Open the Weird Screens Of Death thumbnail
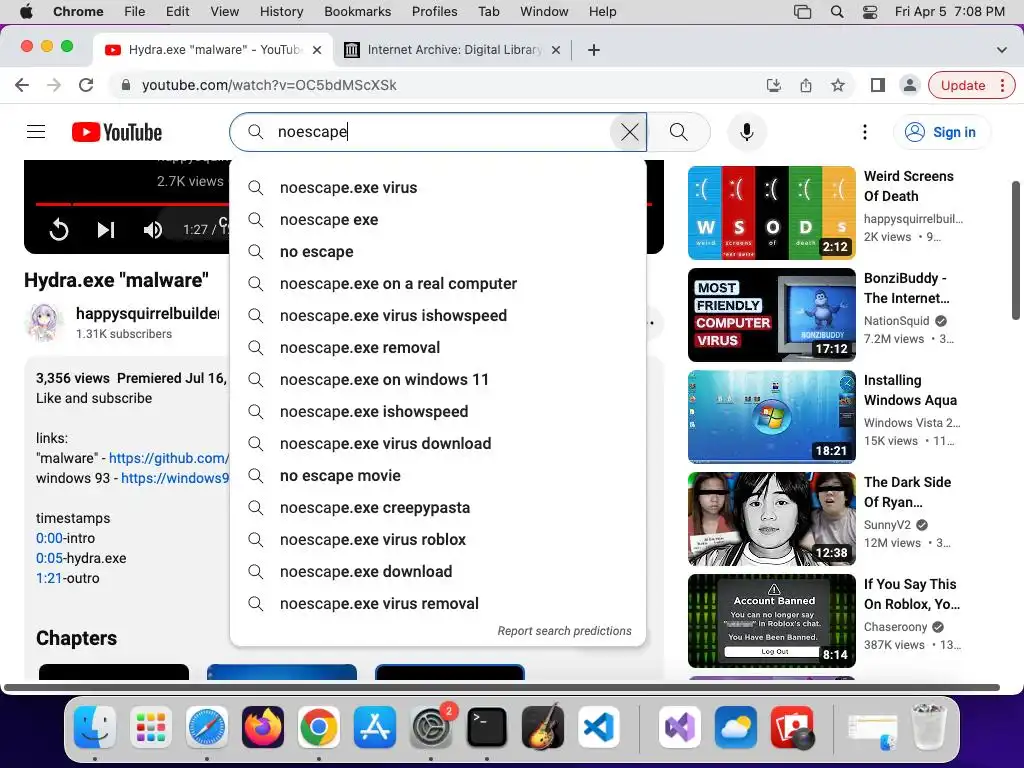Viewport: 1024px width, 768px height. coord(771,213)
